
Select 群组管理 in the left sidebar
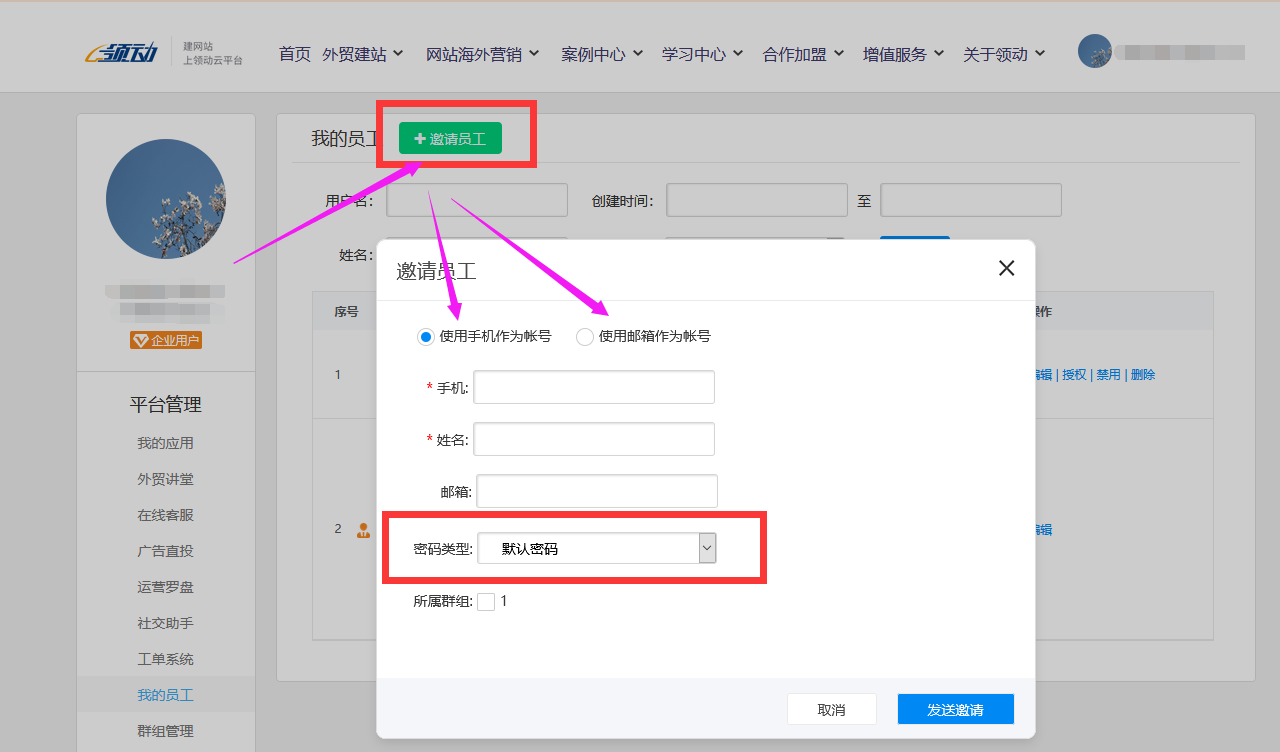tap(166, 731)
